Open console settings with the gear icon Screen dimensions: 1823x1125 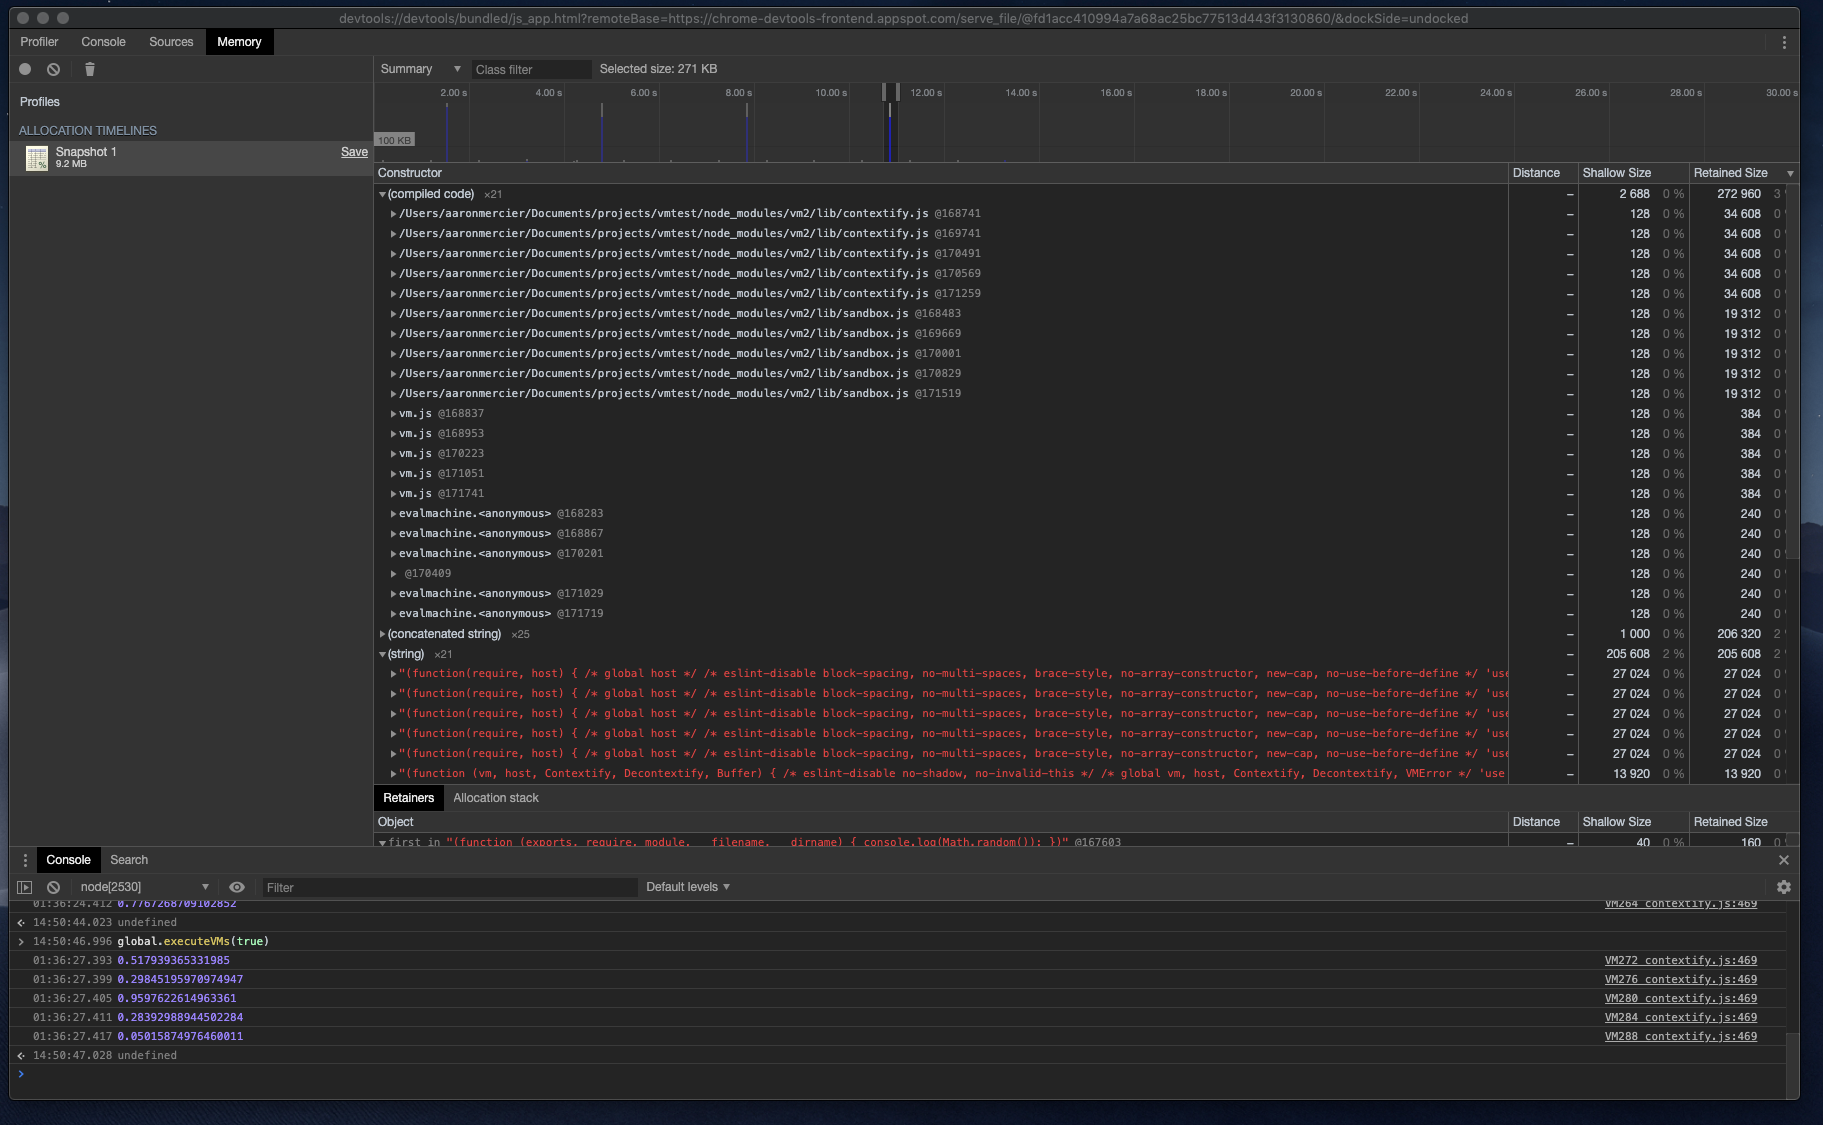(1784, 887)
